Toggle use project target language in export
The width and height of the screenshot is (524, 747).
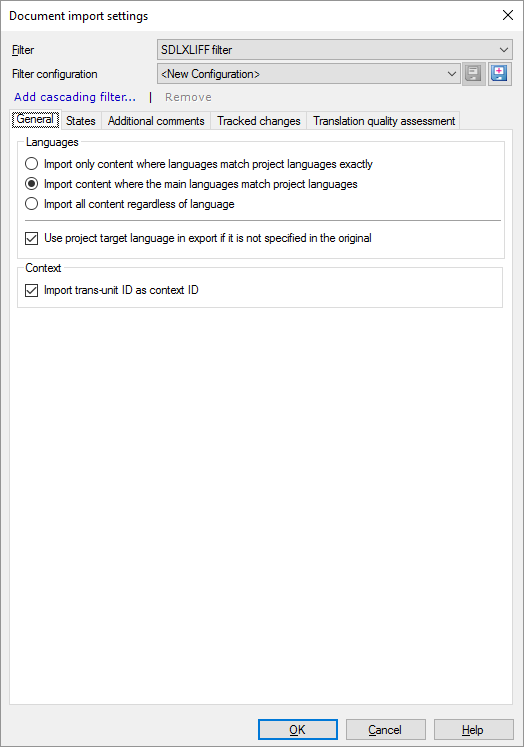[x=31, y=238]
